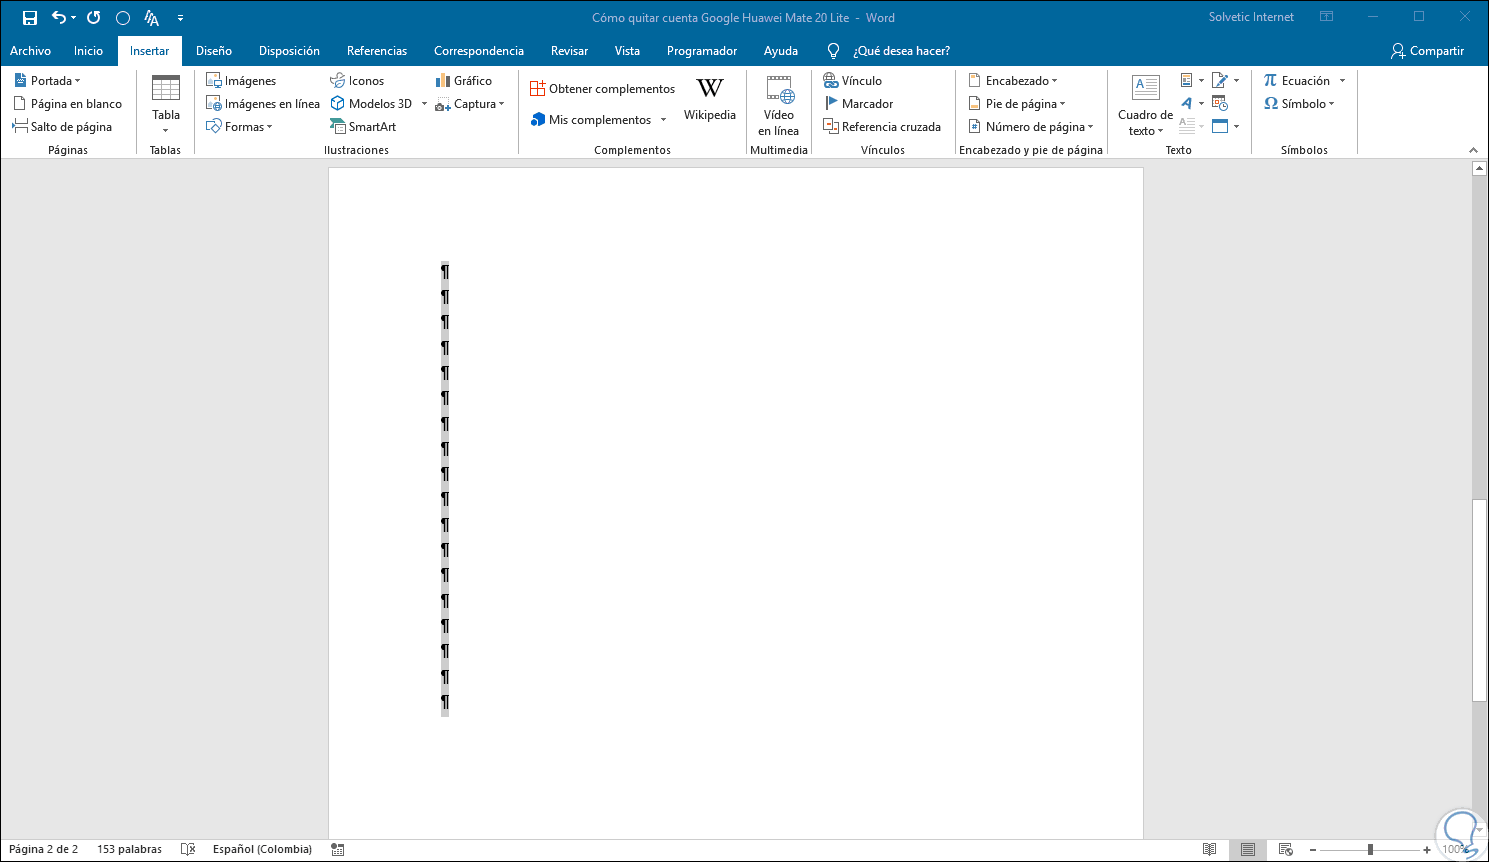Click the Compartir share button
The height and width of the screenshot is (862, 1489).
pyautogui.click(x=1427, y=51)
